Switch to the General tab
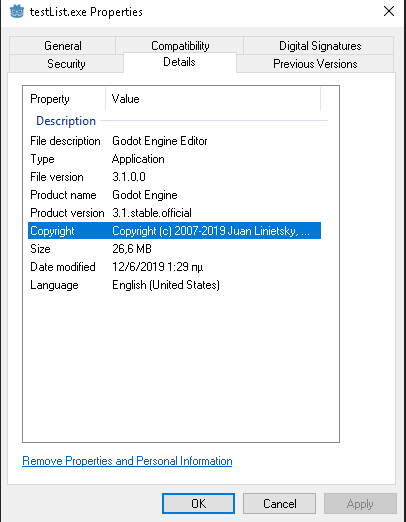The height and width of the screenshot is (522, 406). point(63,46)
